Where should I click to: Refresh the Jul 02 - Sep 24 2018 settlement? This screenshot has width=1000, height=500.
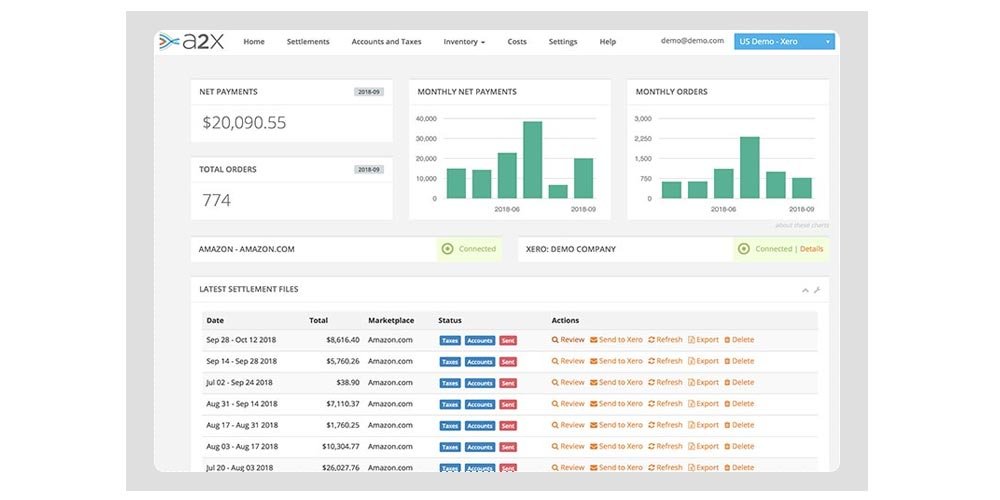point(665,383)
